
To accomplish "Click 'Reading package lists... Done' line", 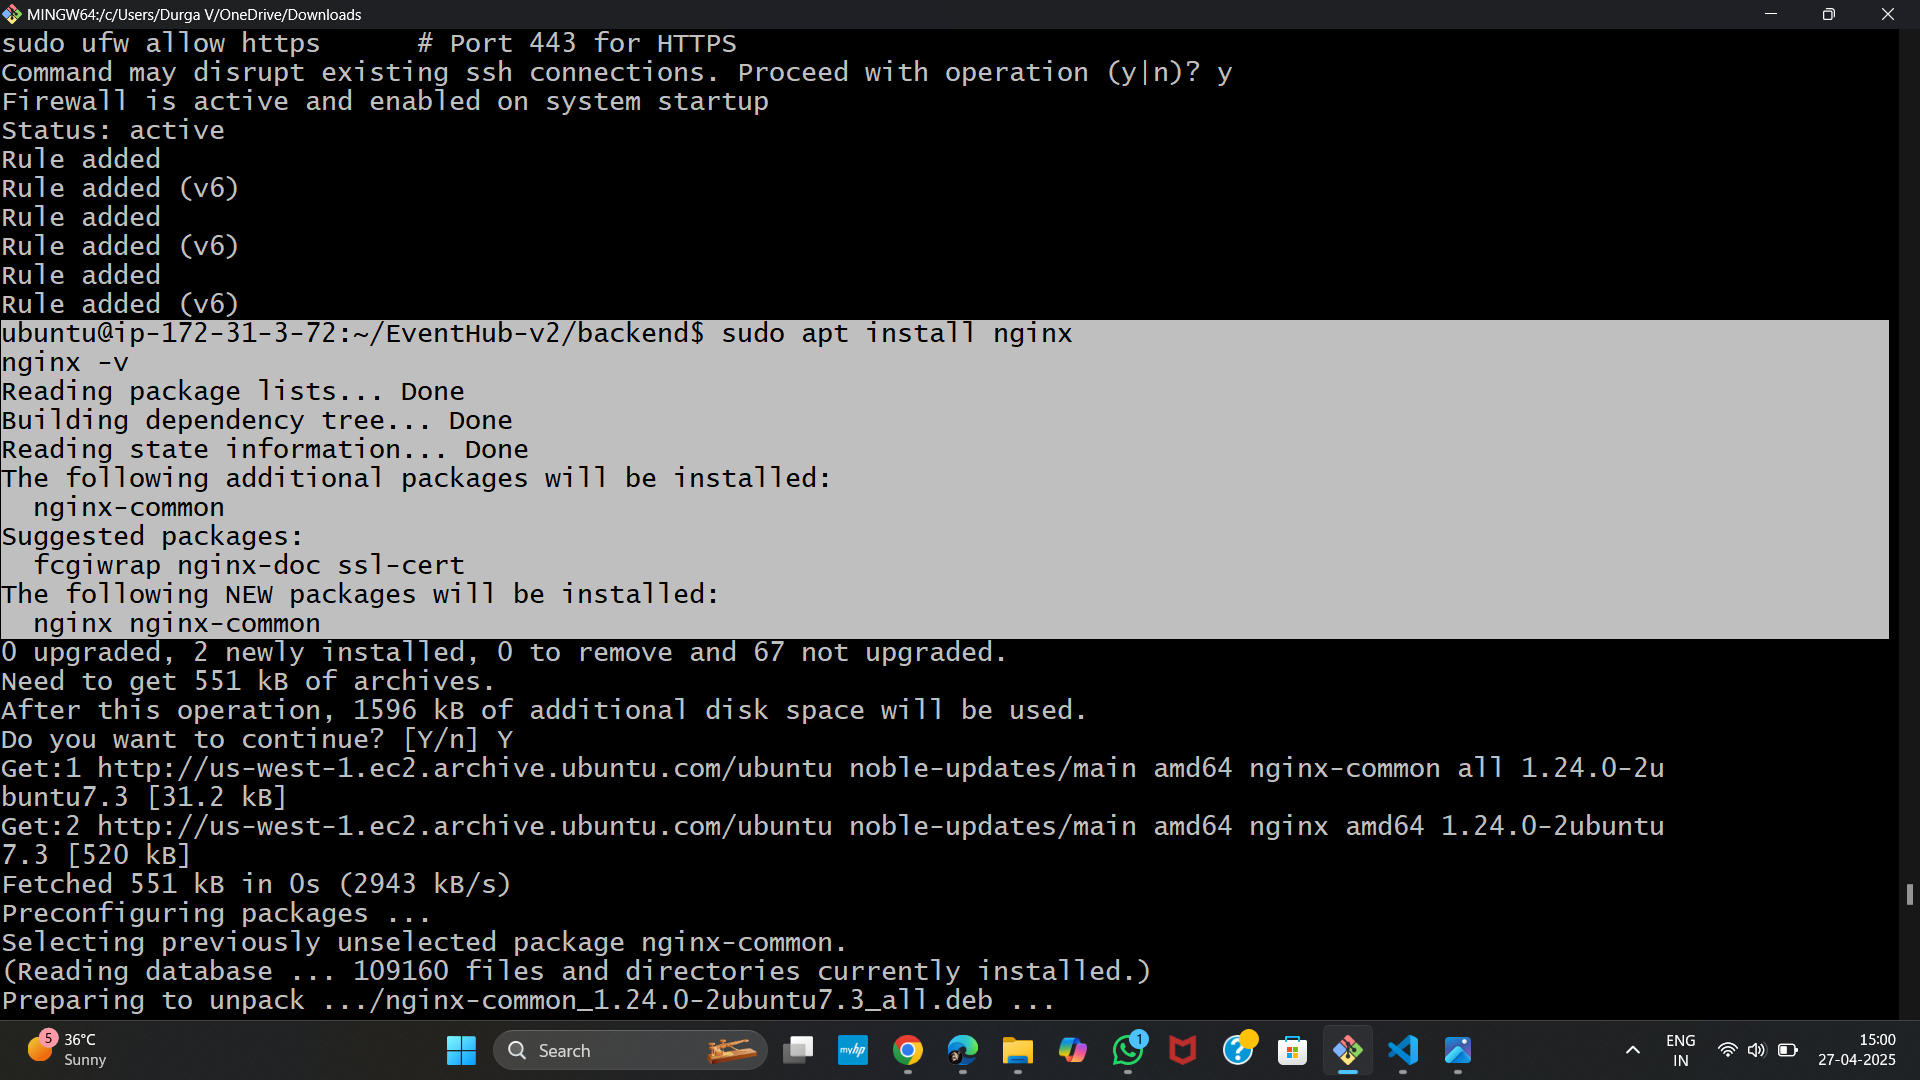I will (x=233, y=392).
